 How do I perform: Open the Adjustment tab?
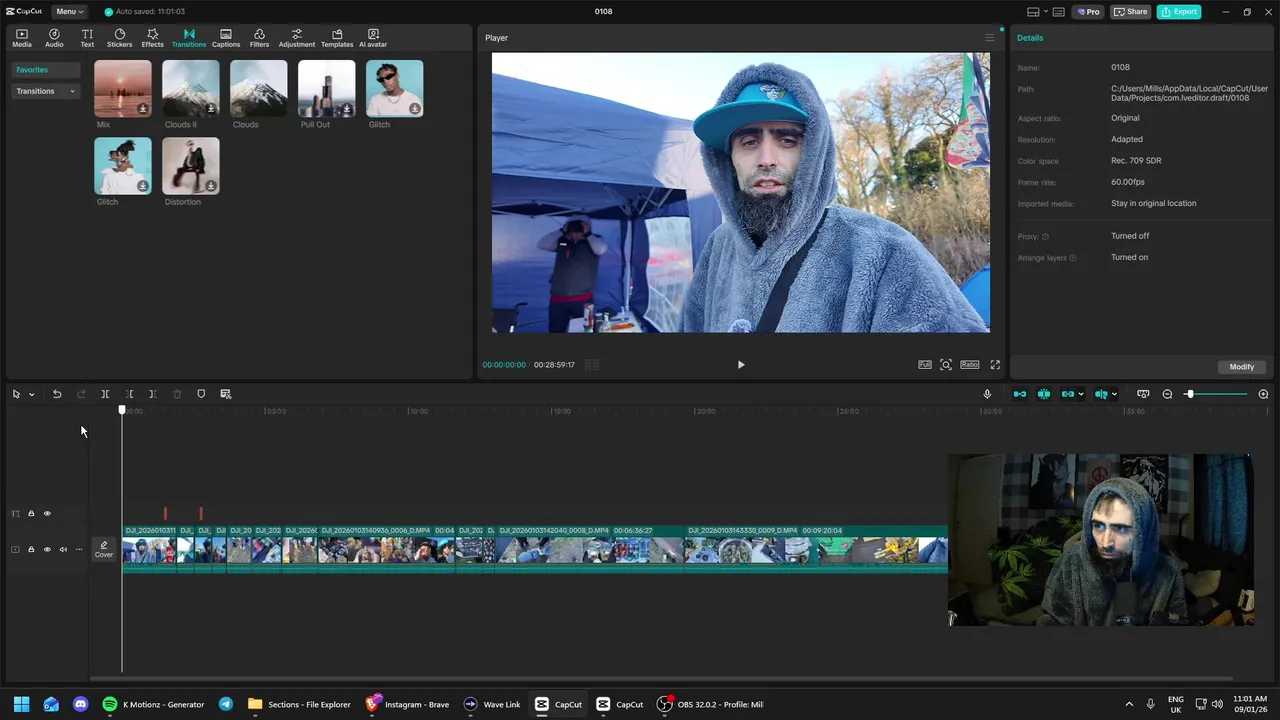pos(297,38)
